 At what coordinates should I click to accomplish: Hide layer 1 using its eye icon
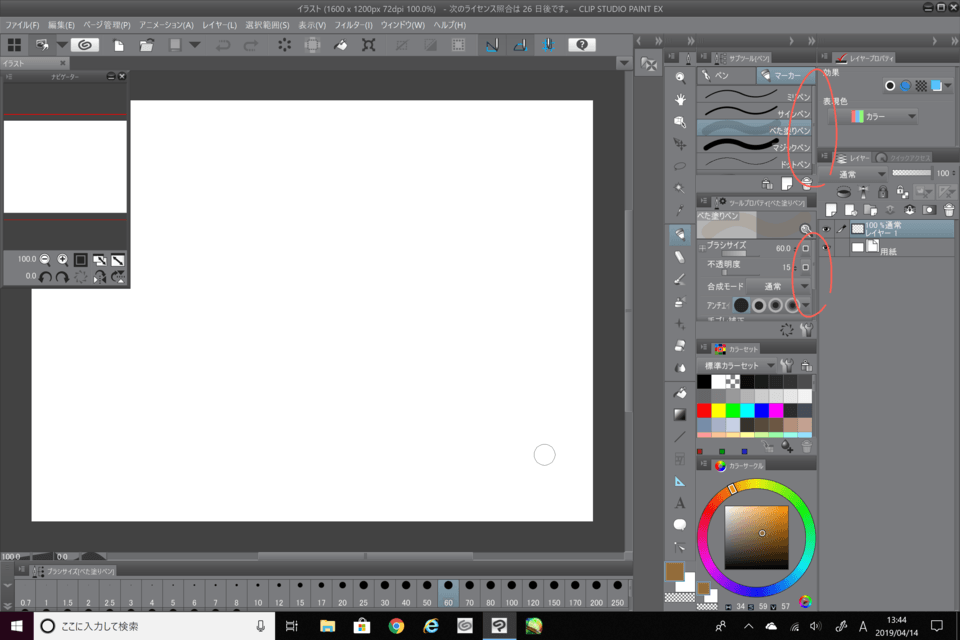pyautogui.click(x=827, y=229)
